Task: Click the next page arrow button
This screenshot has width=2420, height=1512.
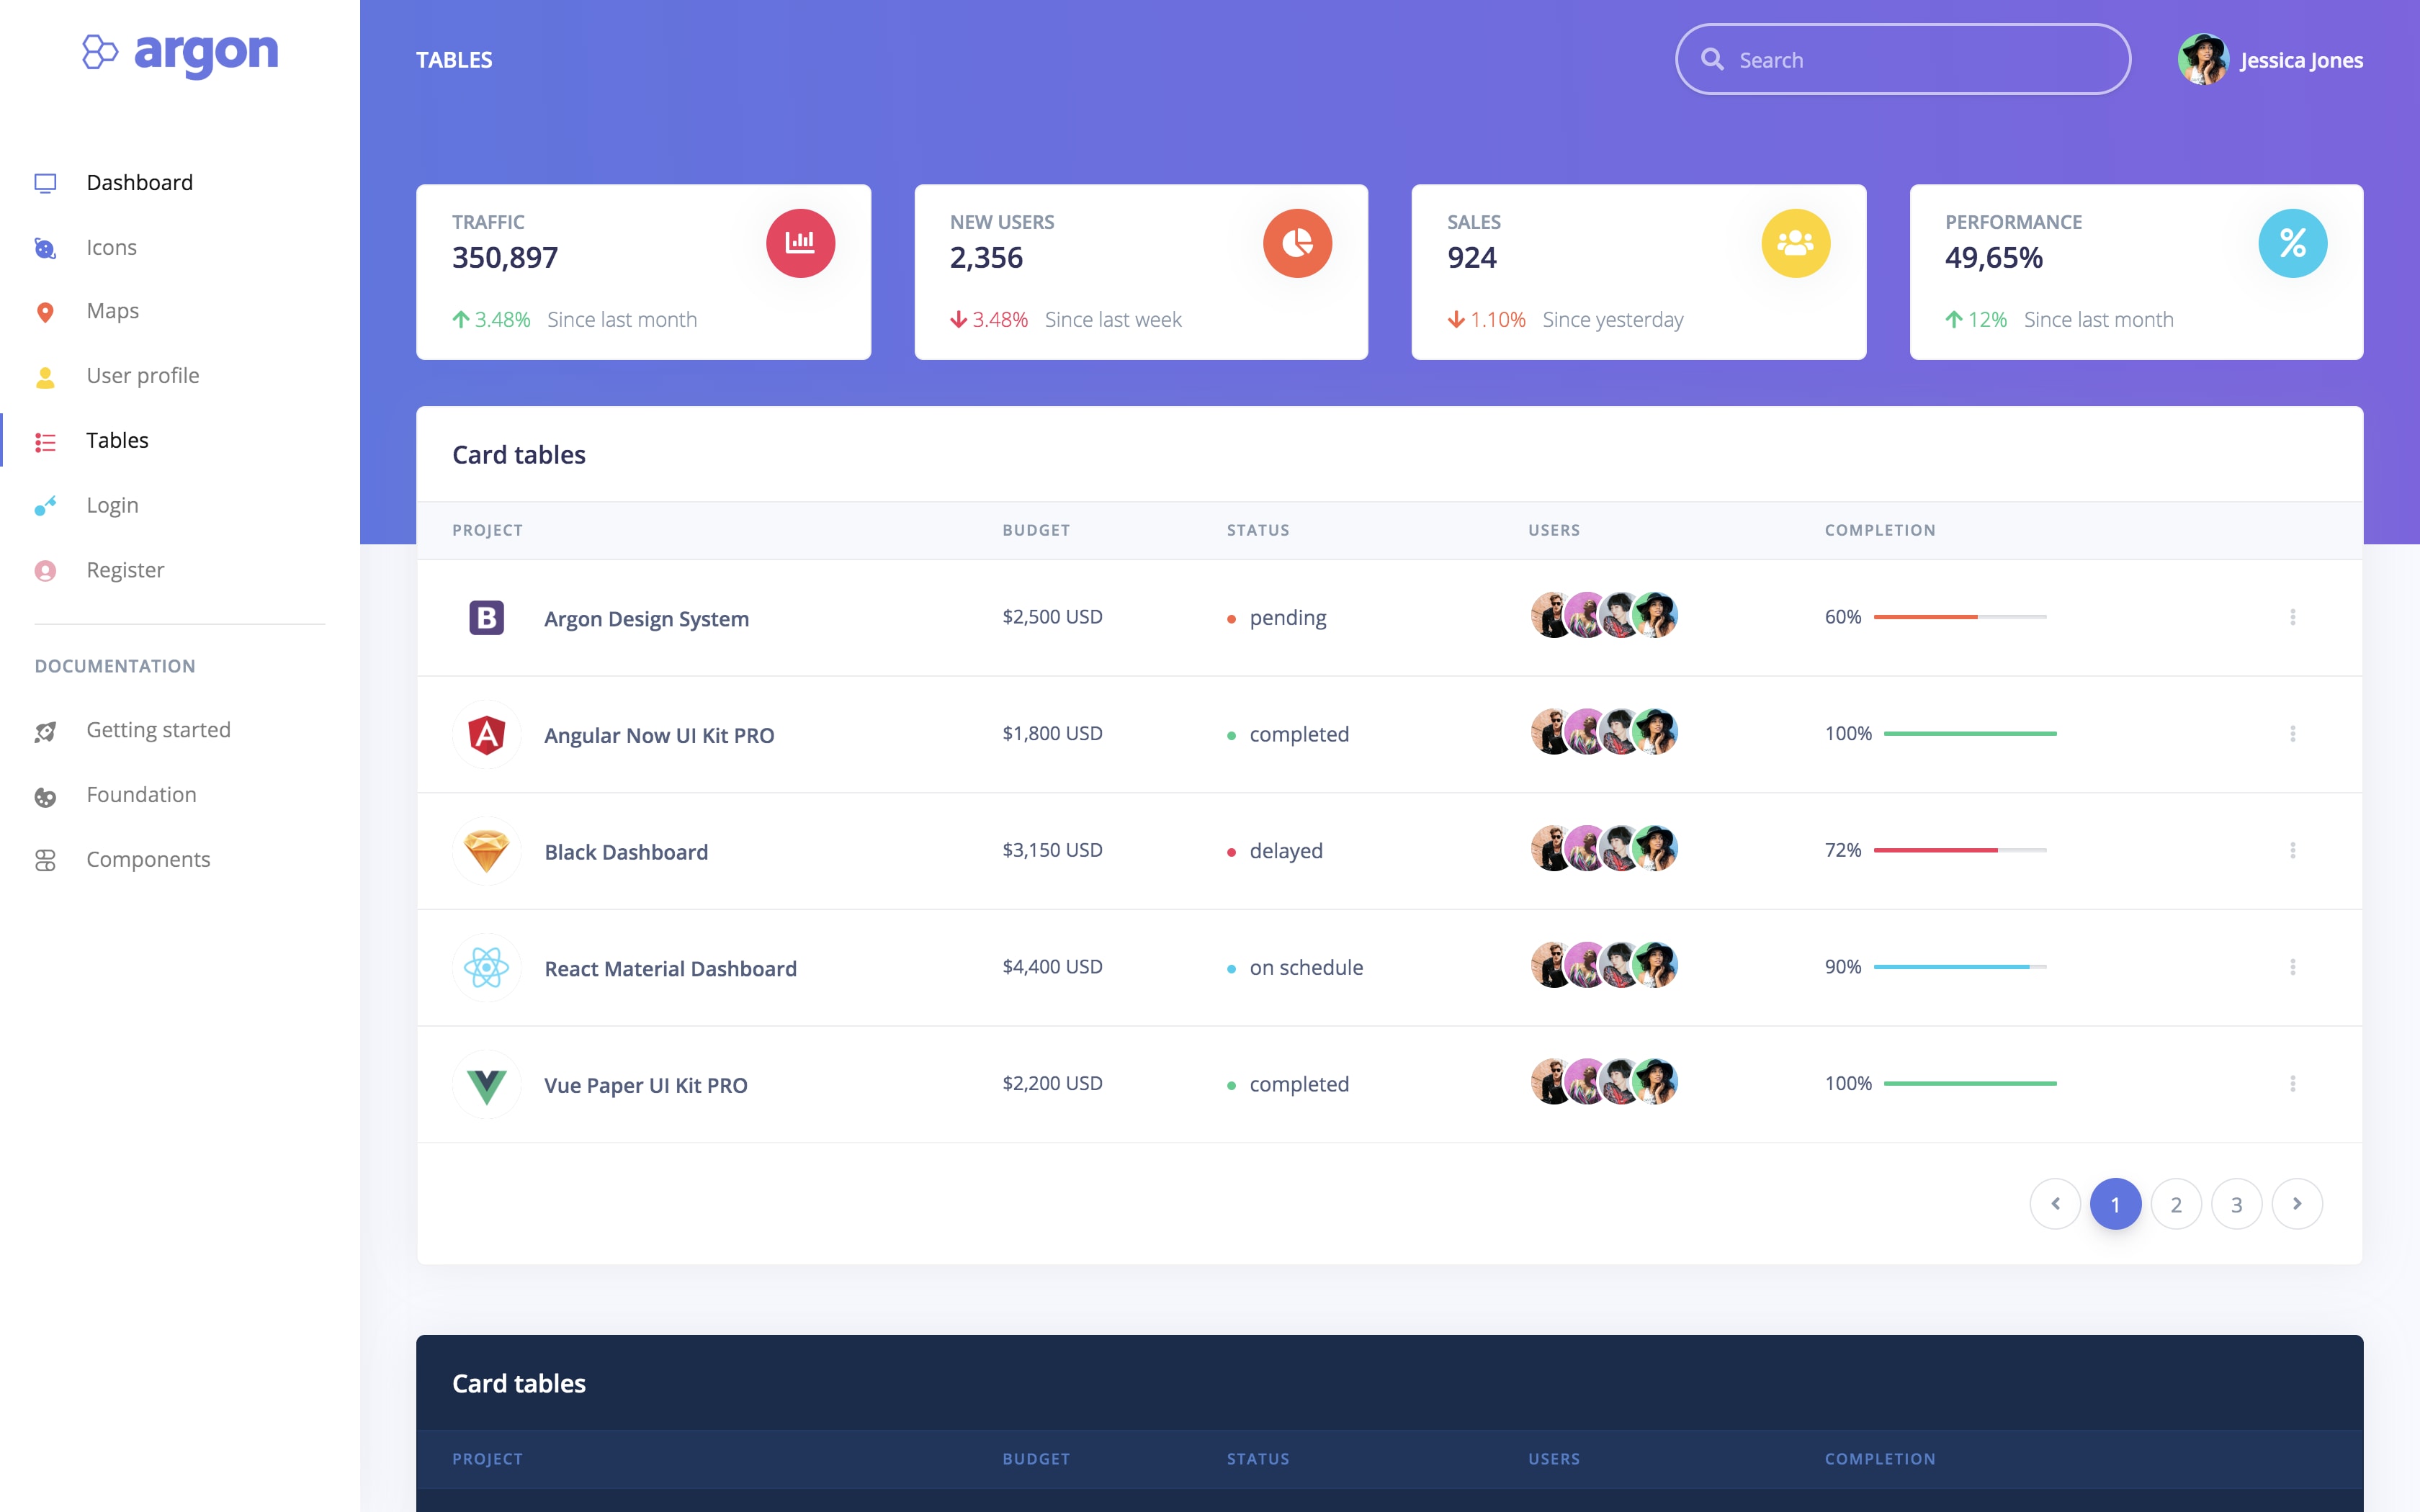Action: pos(2297,1204)
